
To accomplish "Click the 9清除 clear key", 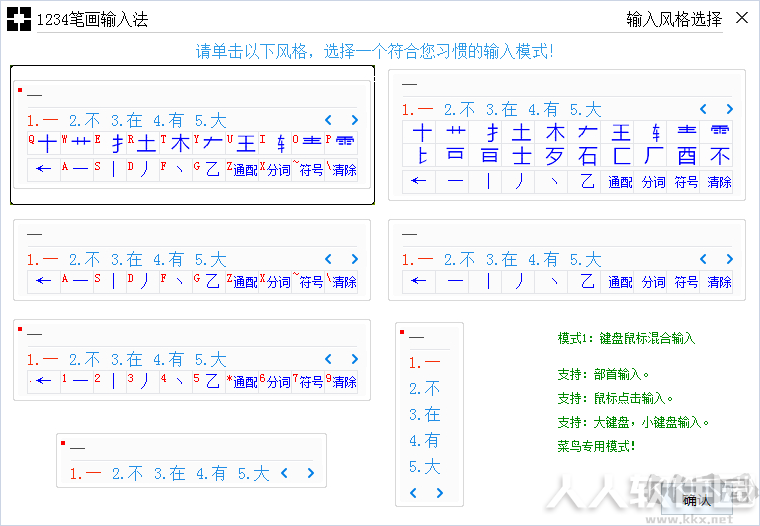I will (x=341, y=381).
